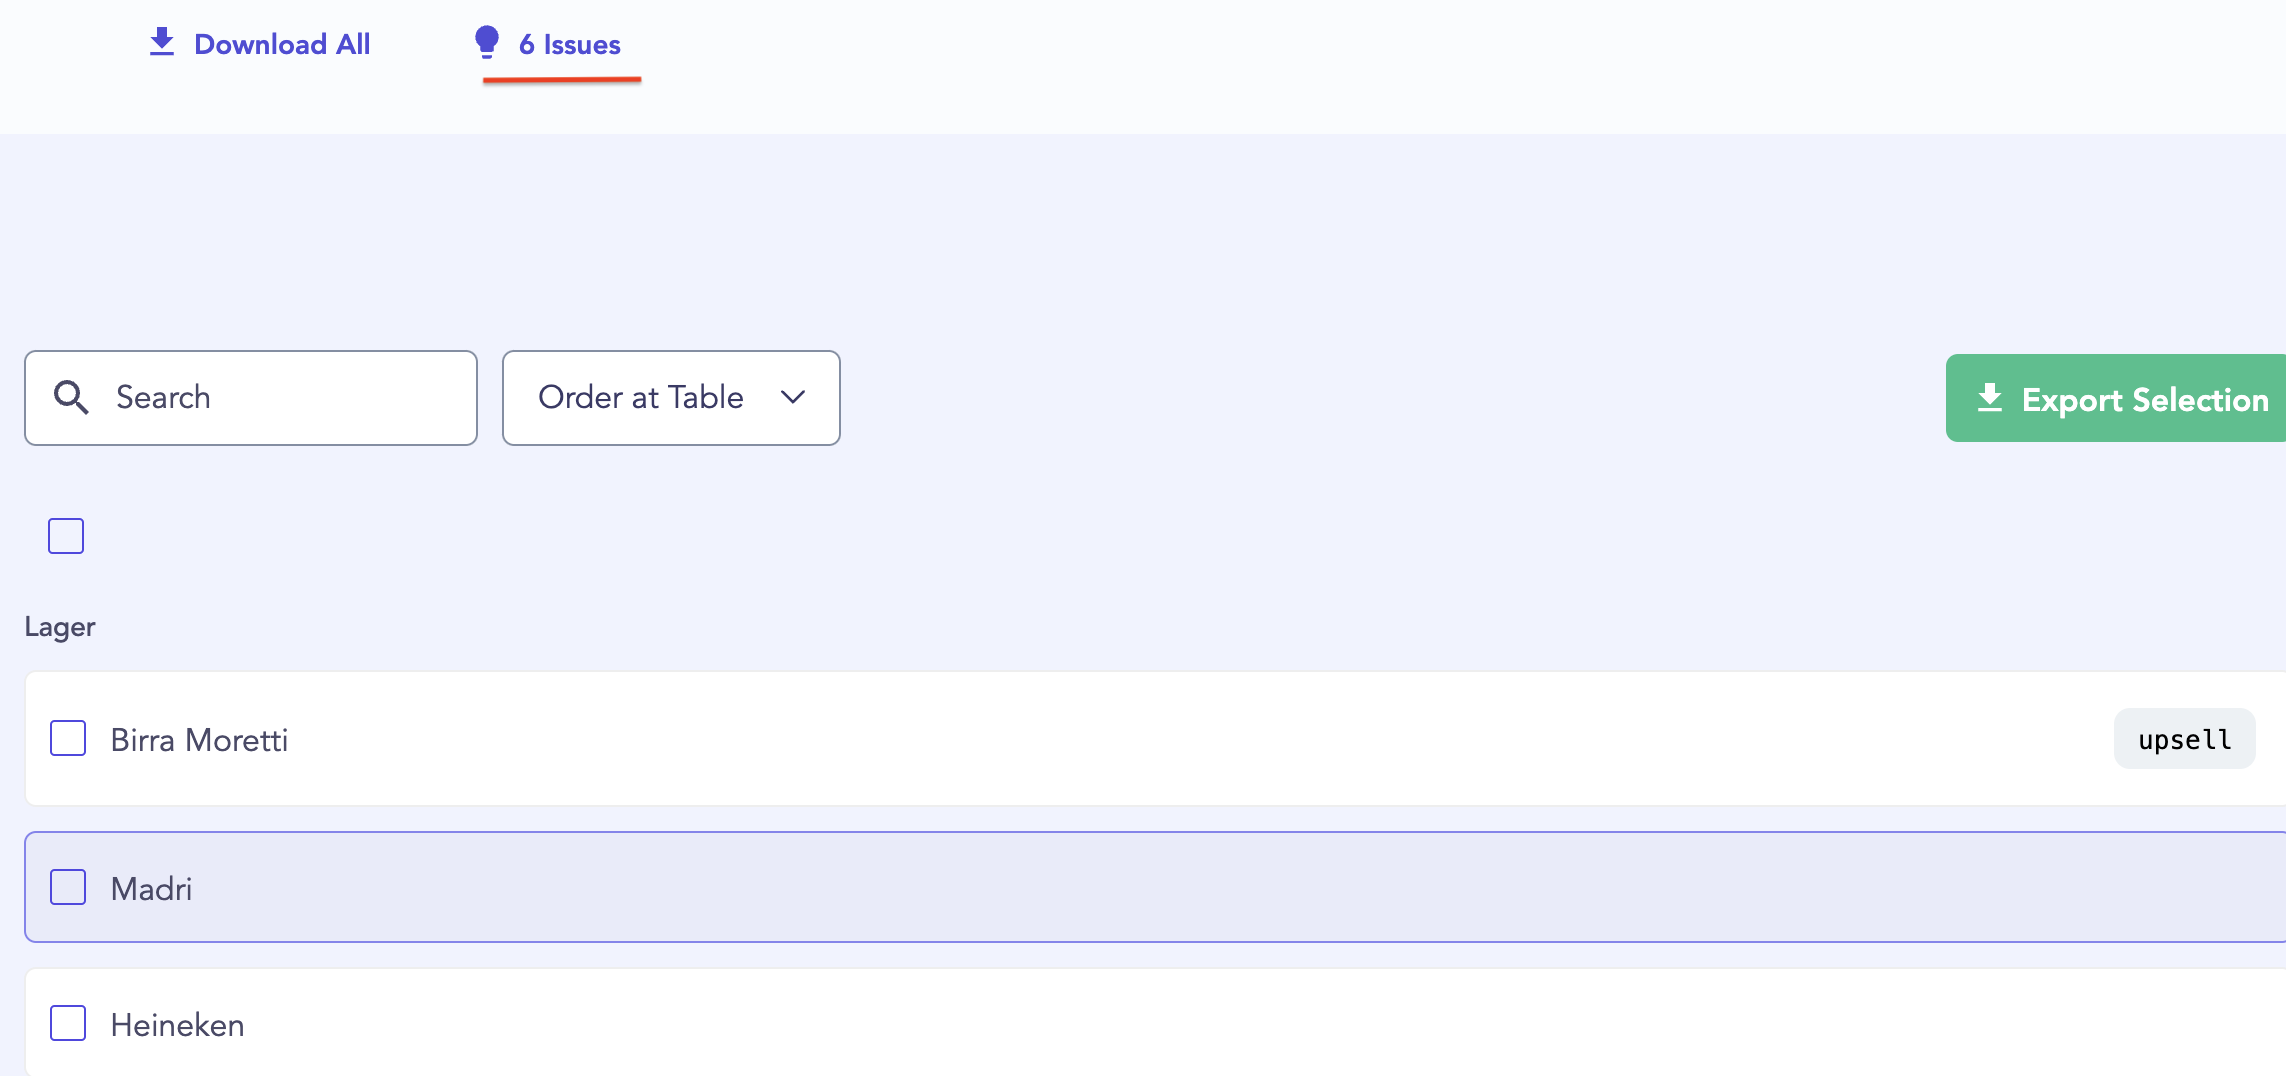Check the Birra Moretti checkbox

pos(68,739)
